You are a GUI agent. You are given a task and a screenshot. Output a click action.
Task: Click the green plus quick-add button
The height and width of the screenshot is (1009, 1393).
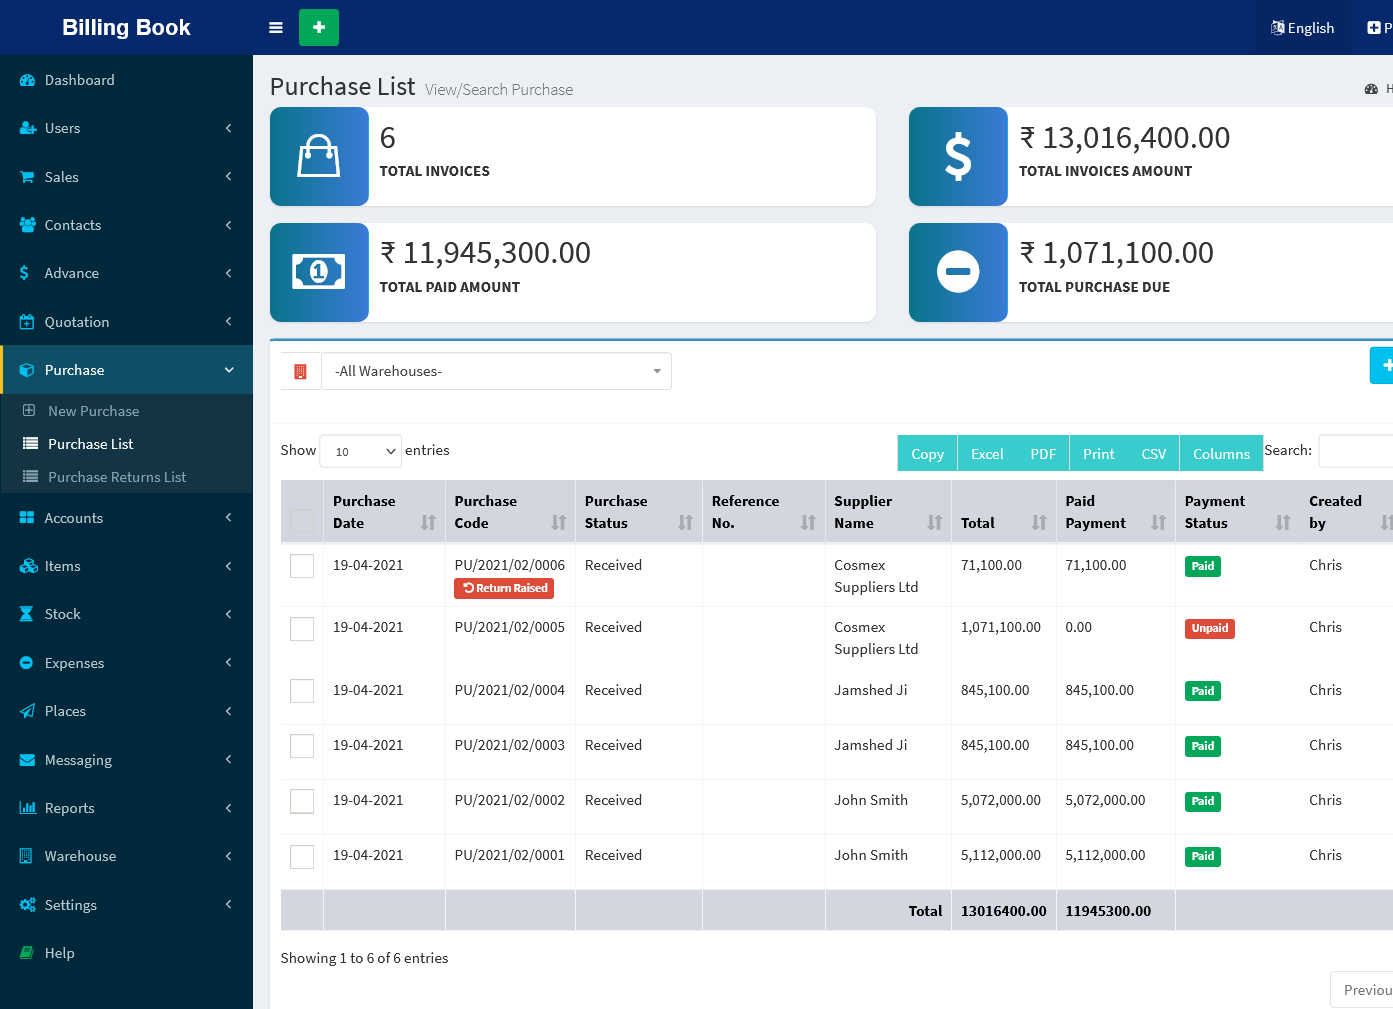coord(318,28)
